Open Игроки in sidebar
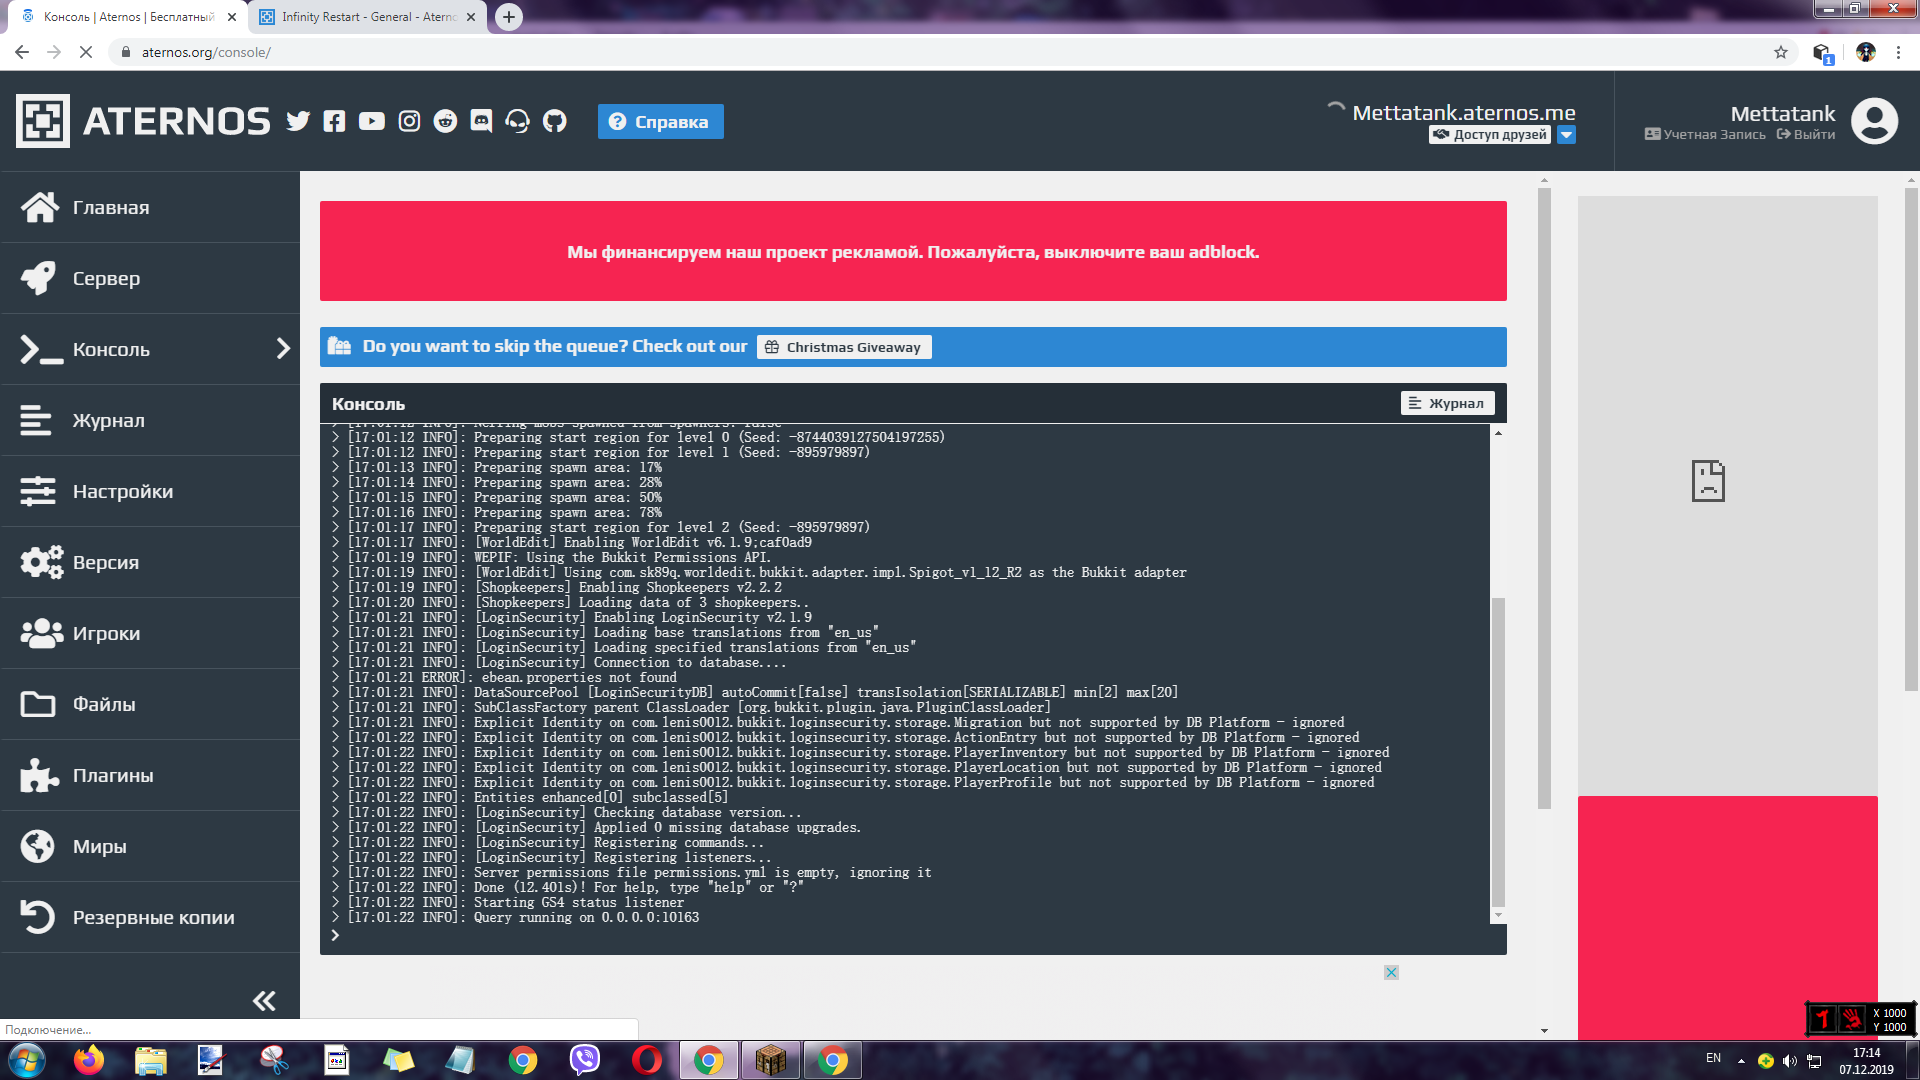This screenshot has height=1080, width=1920. [150, 633]
